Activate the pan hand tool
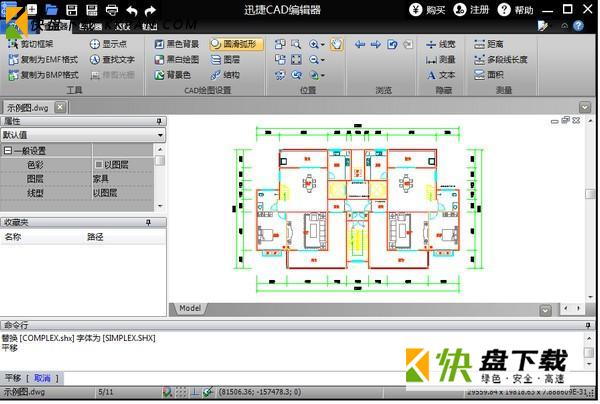The width and height of the screenshot is (600, 404). point(336,44)
